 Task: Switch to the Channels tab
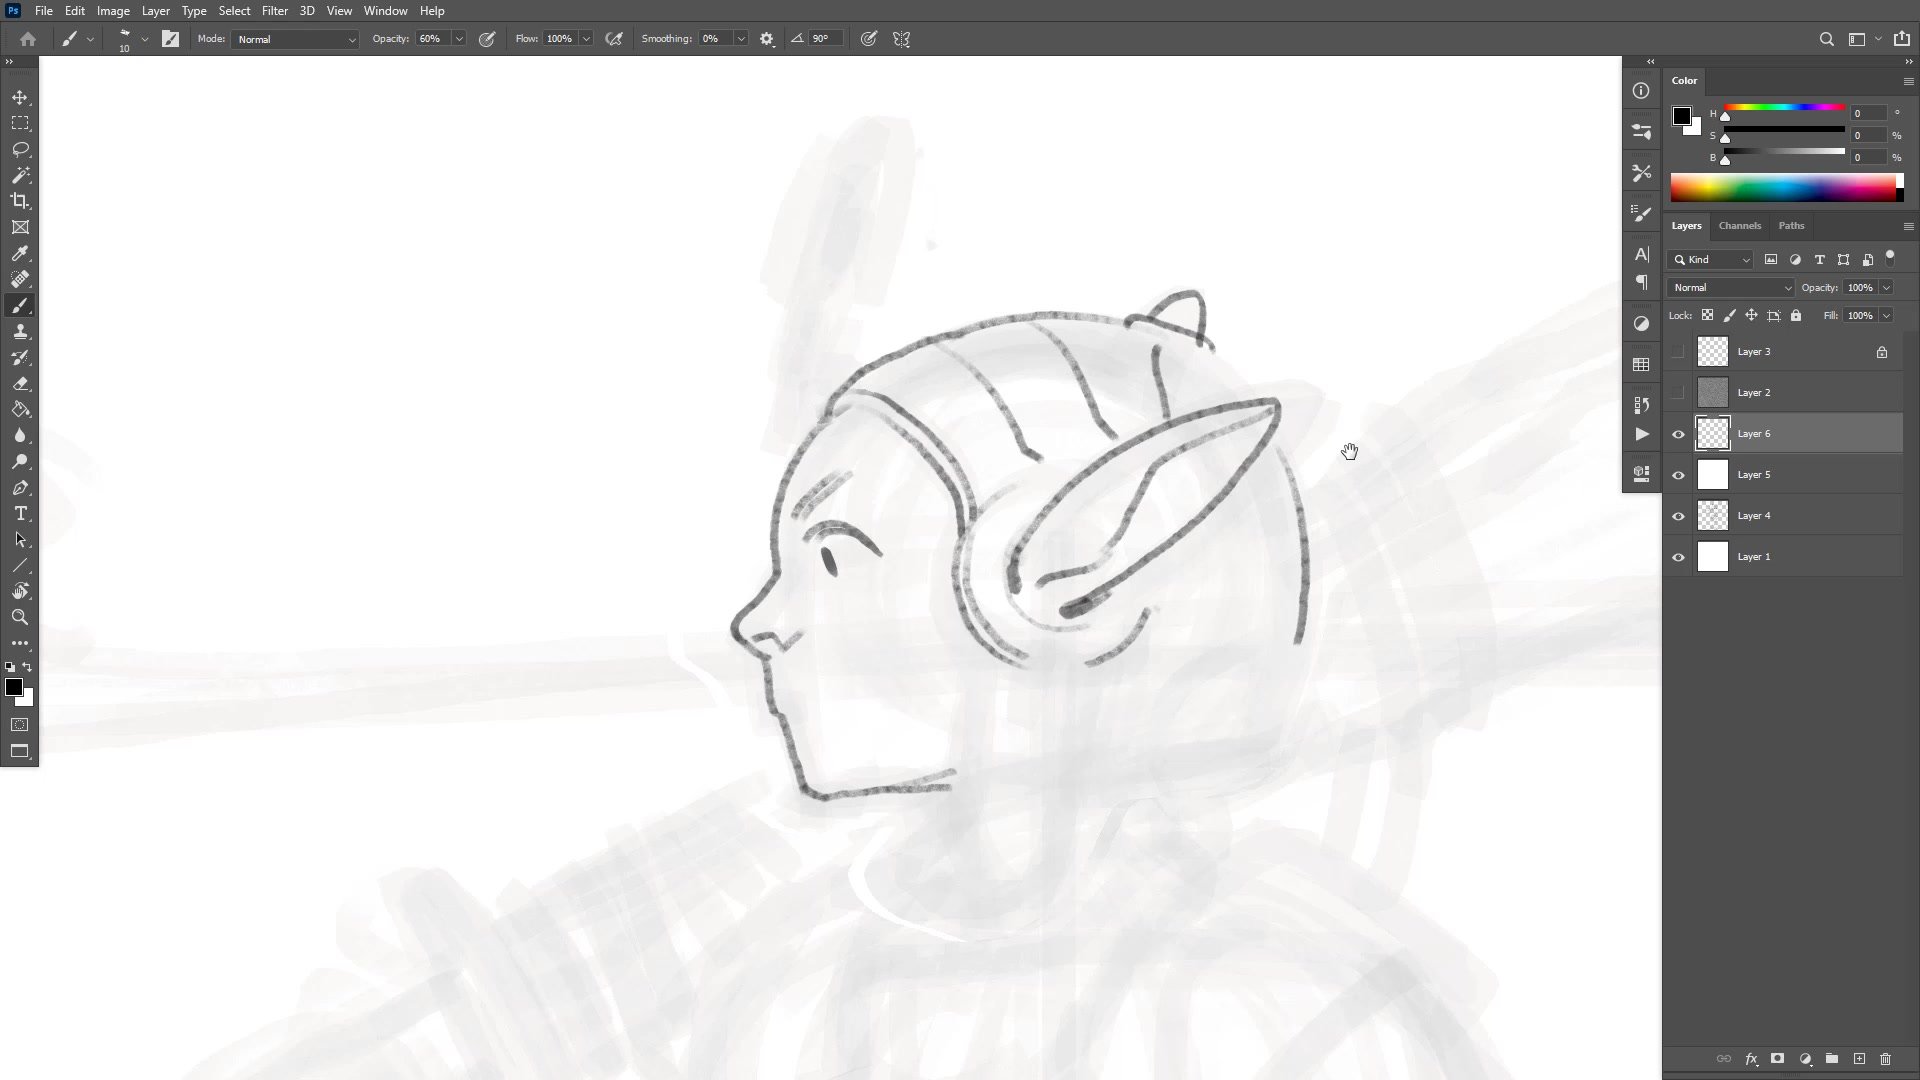(x=1739, y=226)
